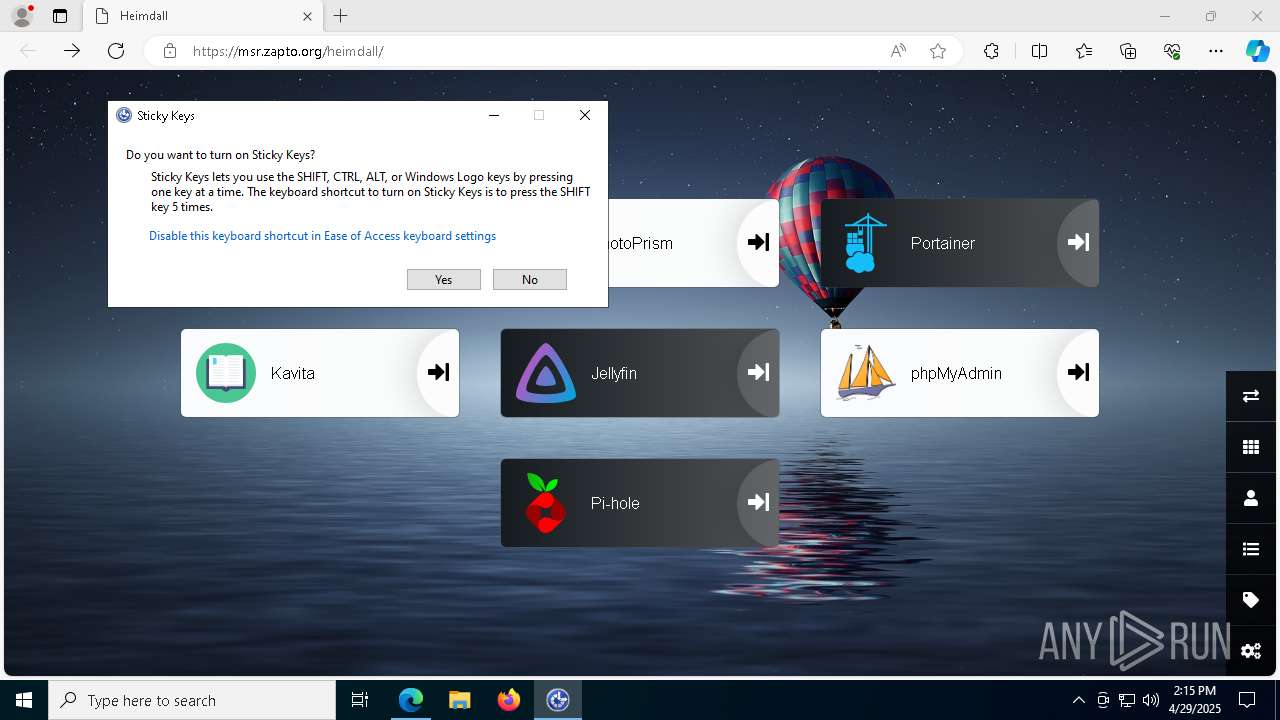
Task: Open the Kavita tile label
Action: tap(293, 373)
